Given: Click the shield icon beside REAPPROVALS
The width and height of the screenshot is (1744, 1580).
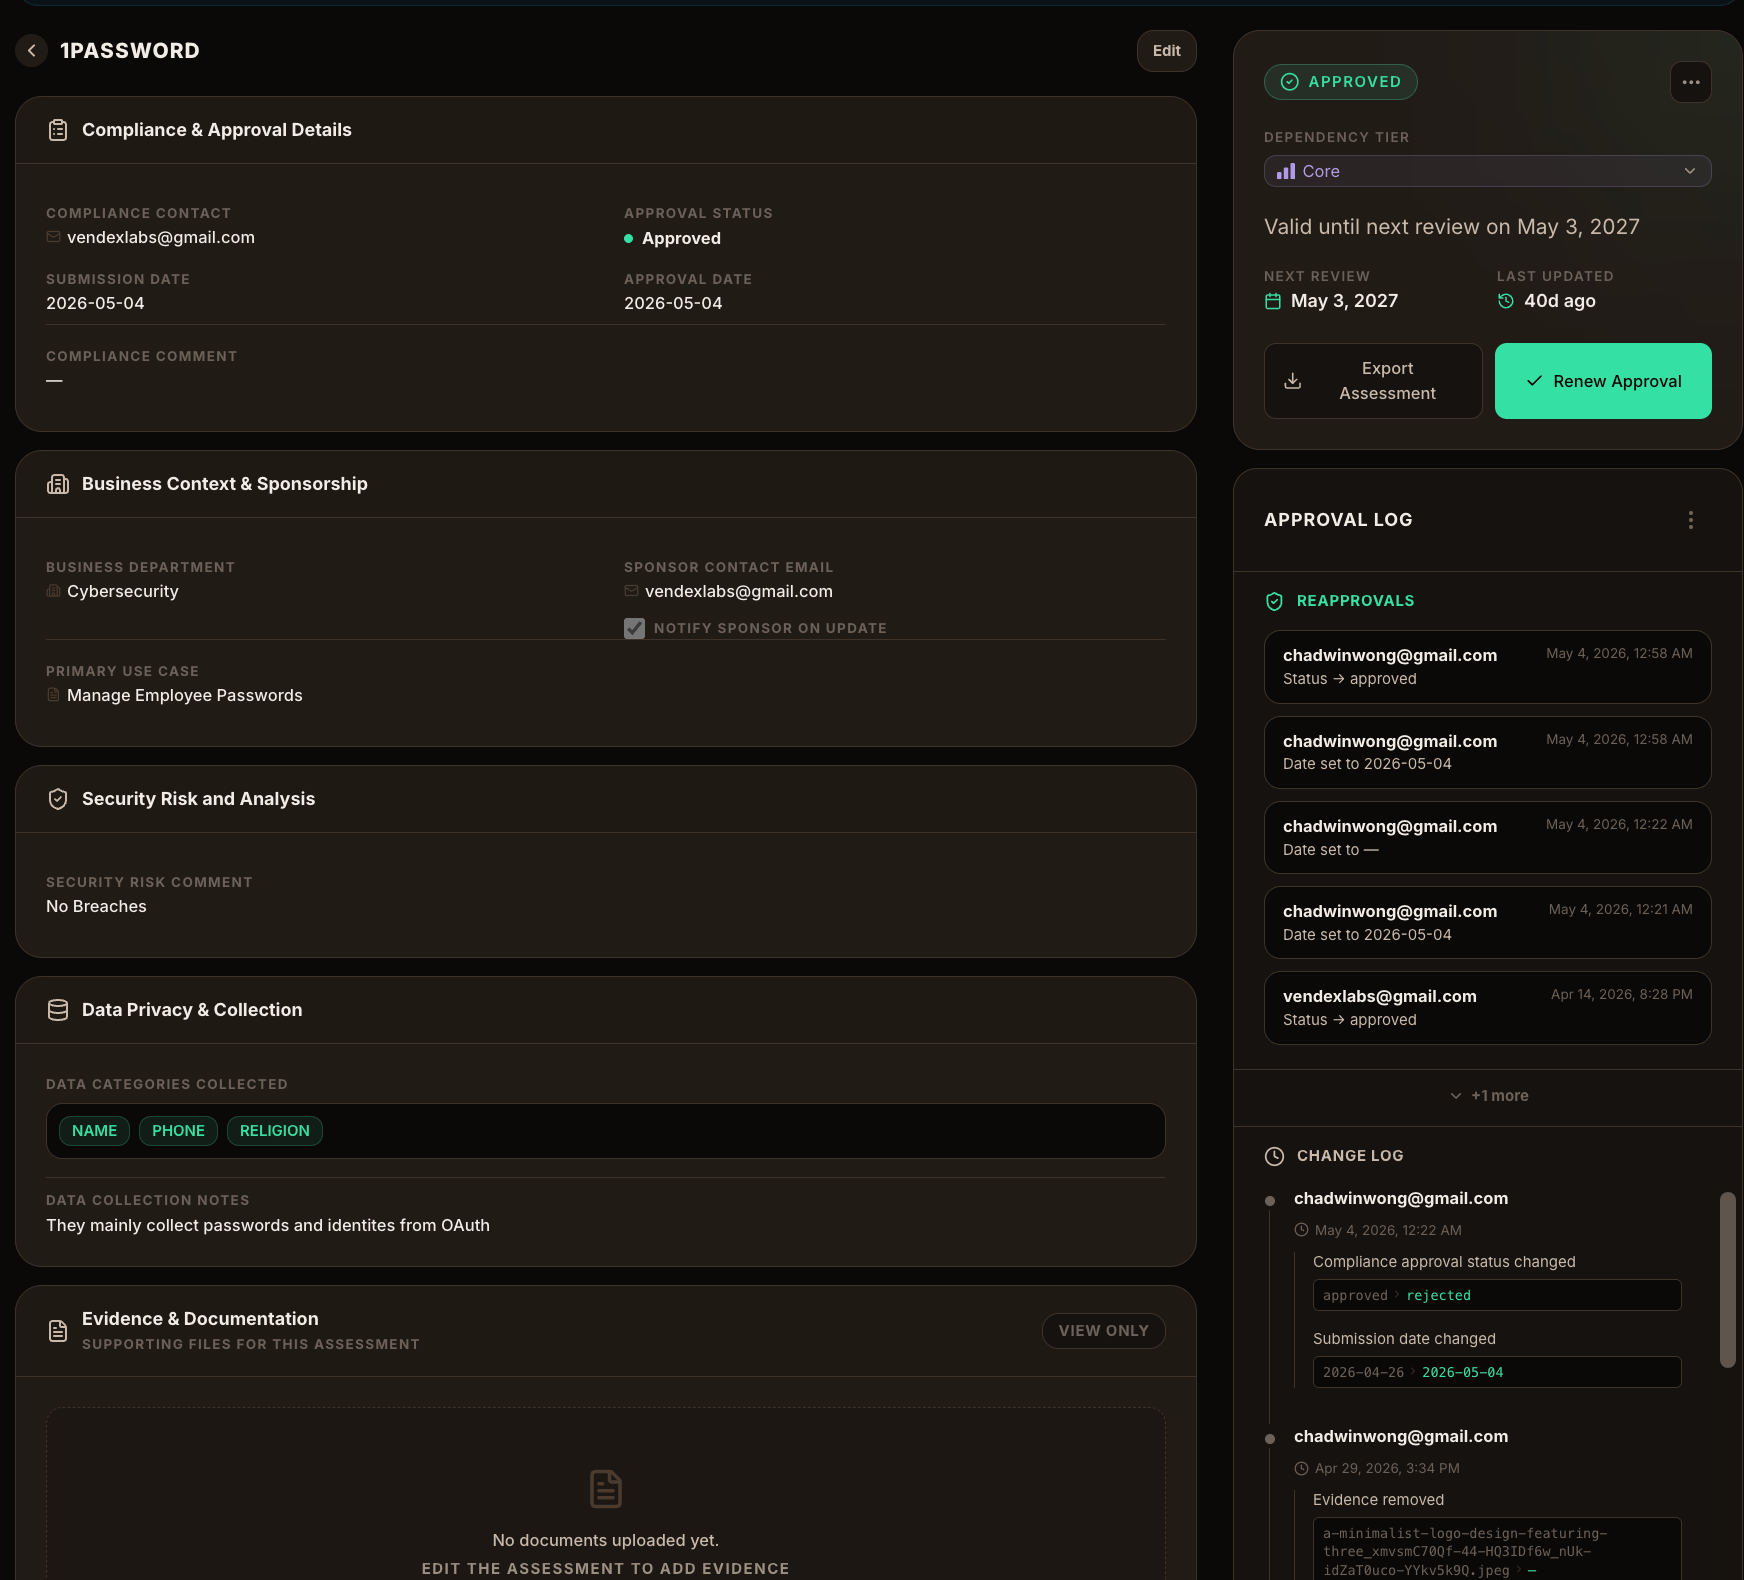Looking at the screenshot, I should tap(1274, 601).
